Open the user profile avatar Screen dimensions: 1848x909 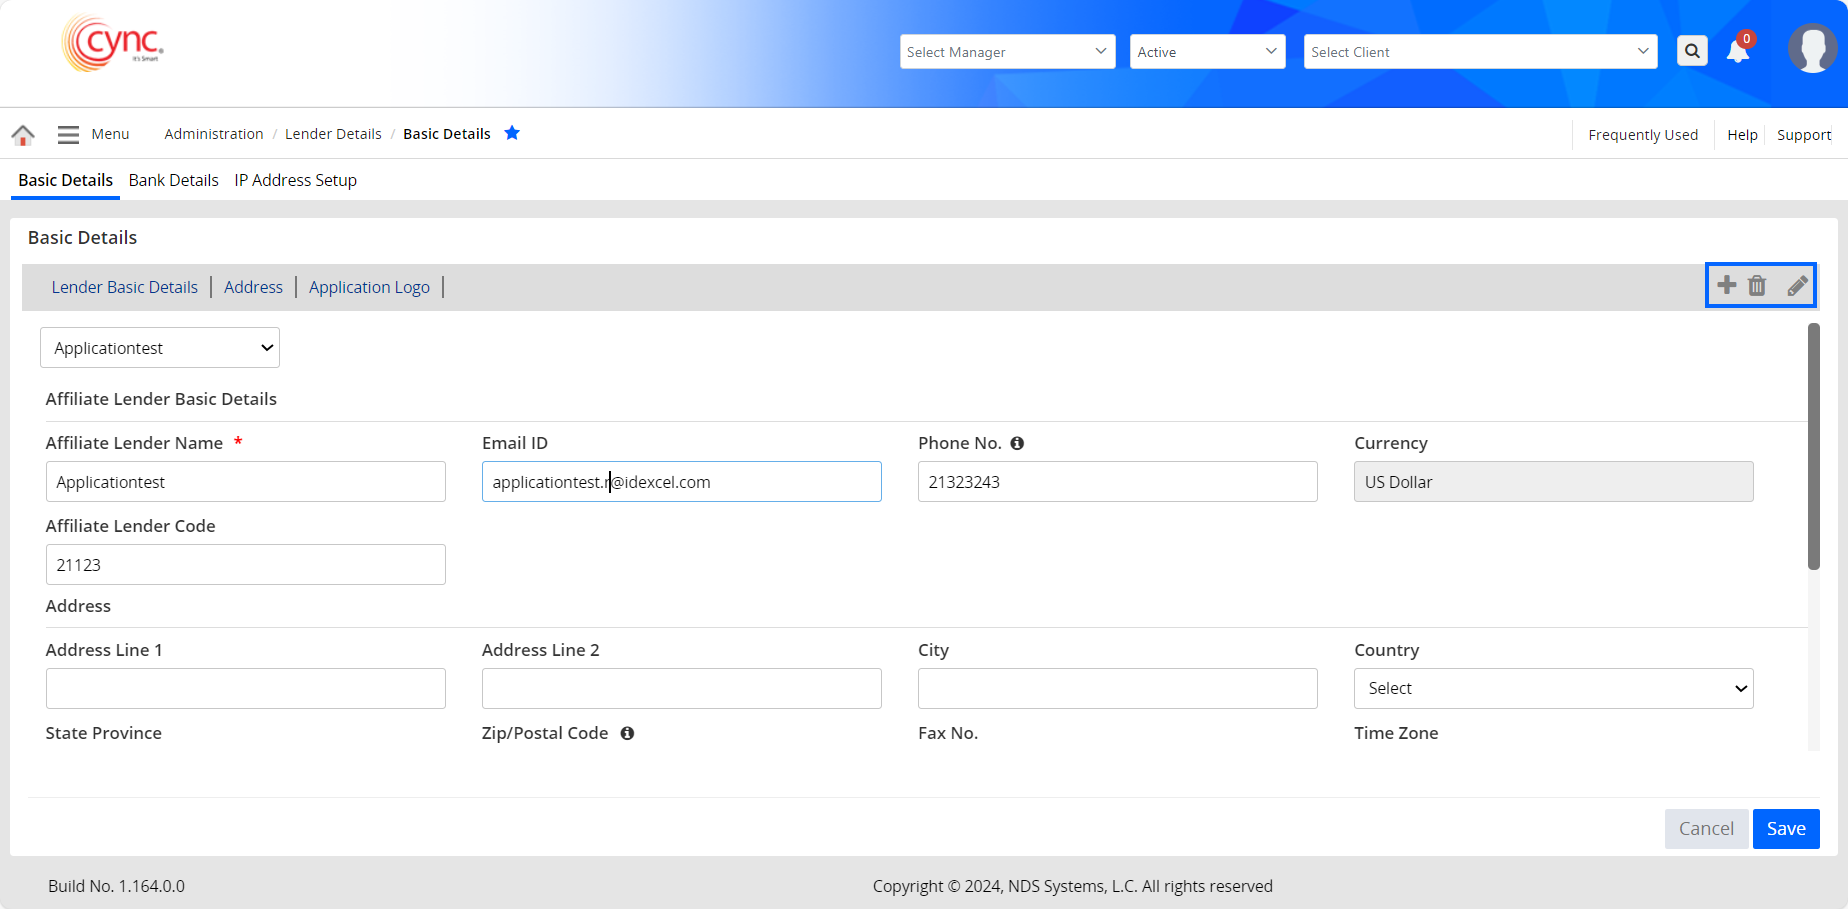[x=1812, y=49]
